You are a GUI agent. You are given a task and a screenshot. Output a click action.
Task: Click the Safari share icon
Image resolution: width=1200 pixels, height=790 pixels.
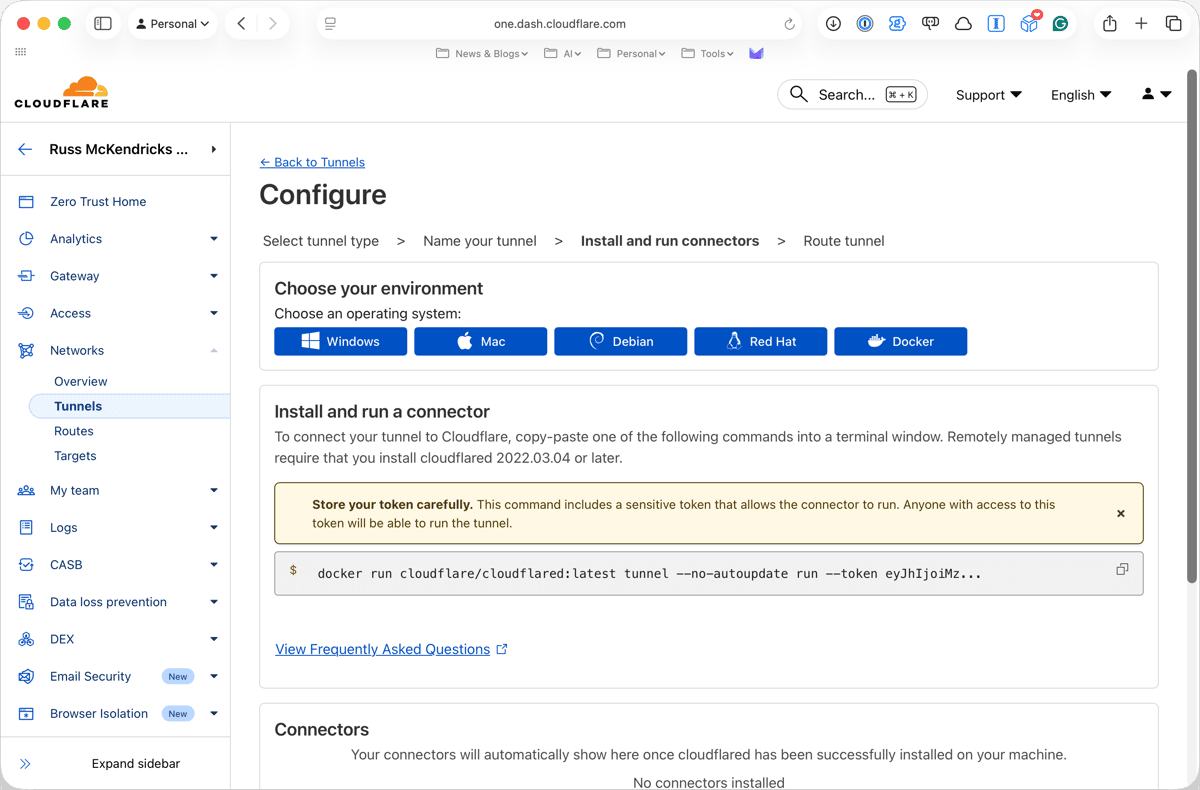click(1109, 24)
